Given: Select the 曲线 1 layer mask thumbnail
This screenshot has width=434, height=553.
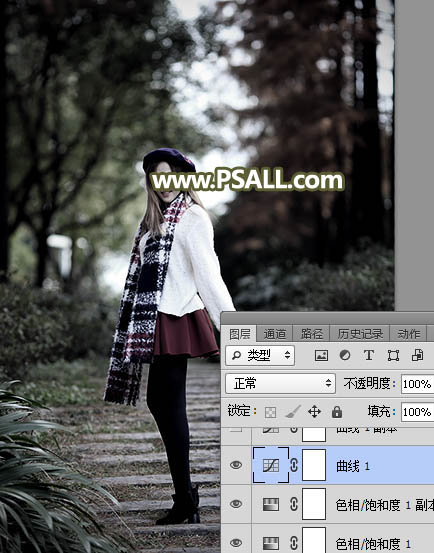Looking at the screenshot, I should point(314,465).
